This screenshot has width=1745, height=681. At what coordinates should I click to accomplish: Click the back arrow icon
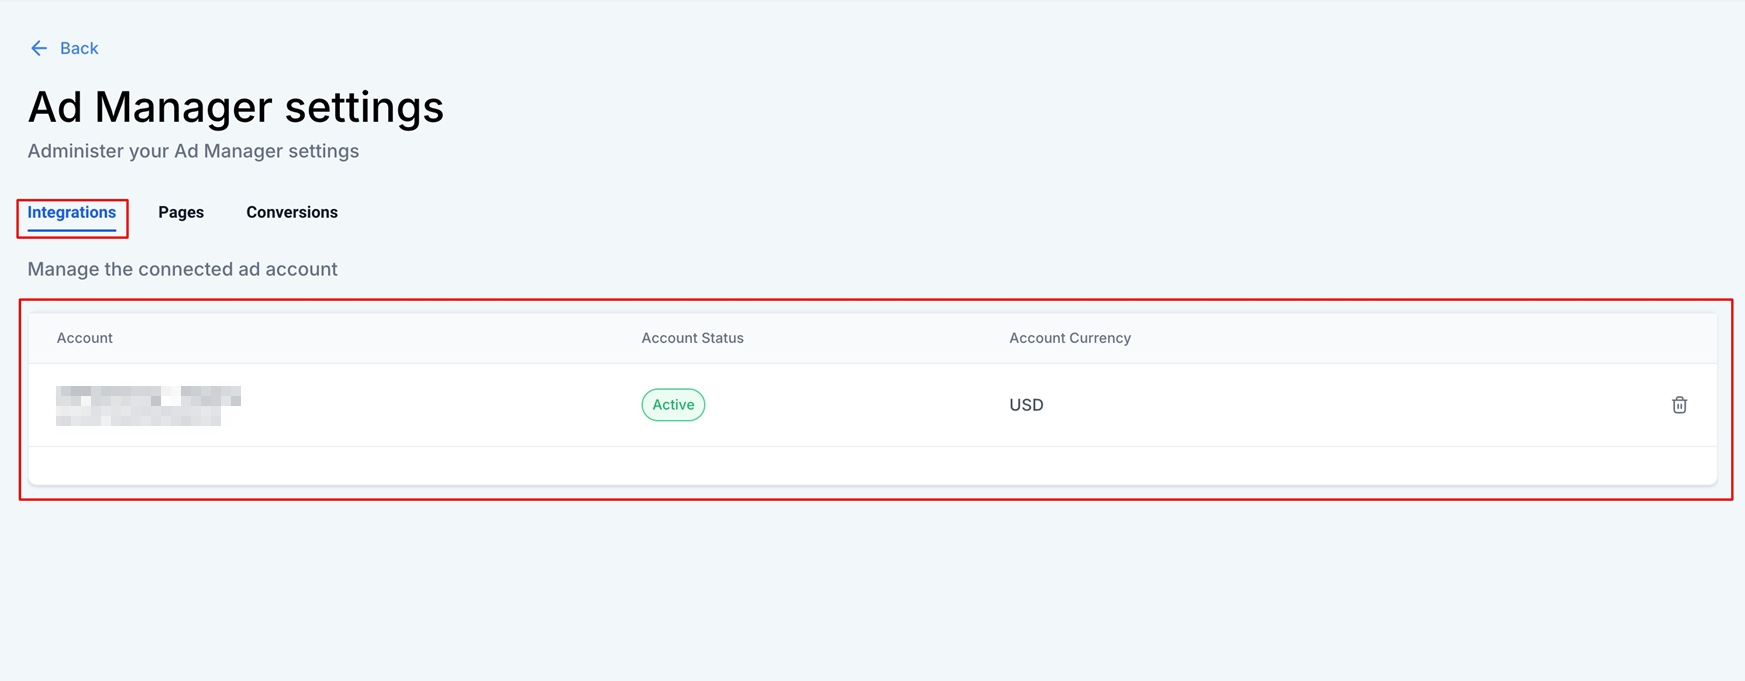click(x=38, y=48)
